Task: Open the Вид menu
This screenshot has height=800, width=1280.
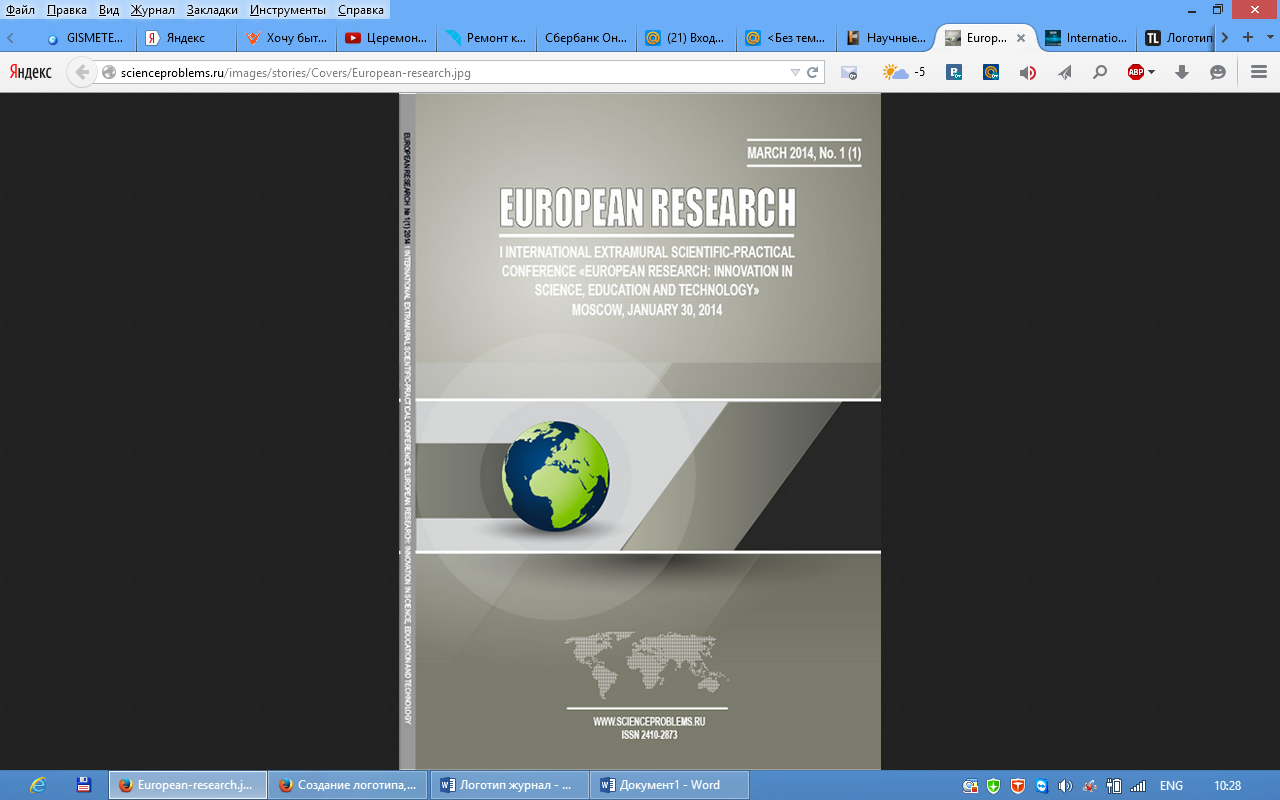Action: click(x=109, y=9)
